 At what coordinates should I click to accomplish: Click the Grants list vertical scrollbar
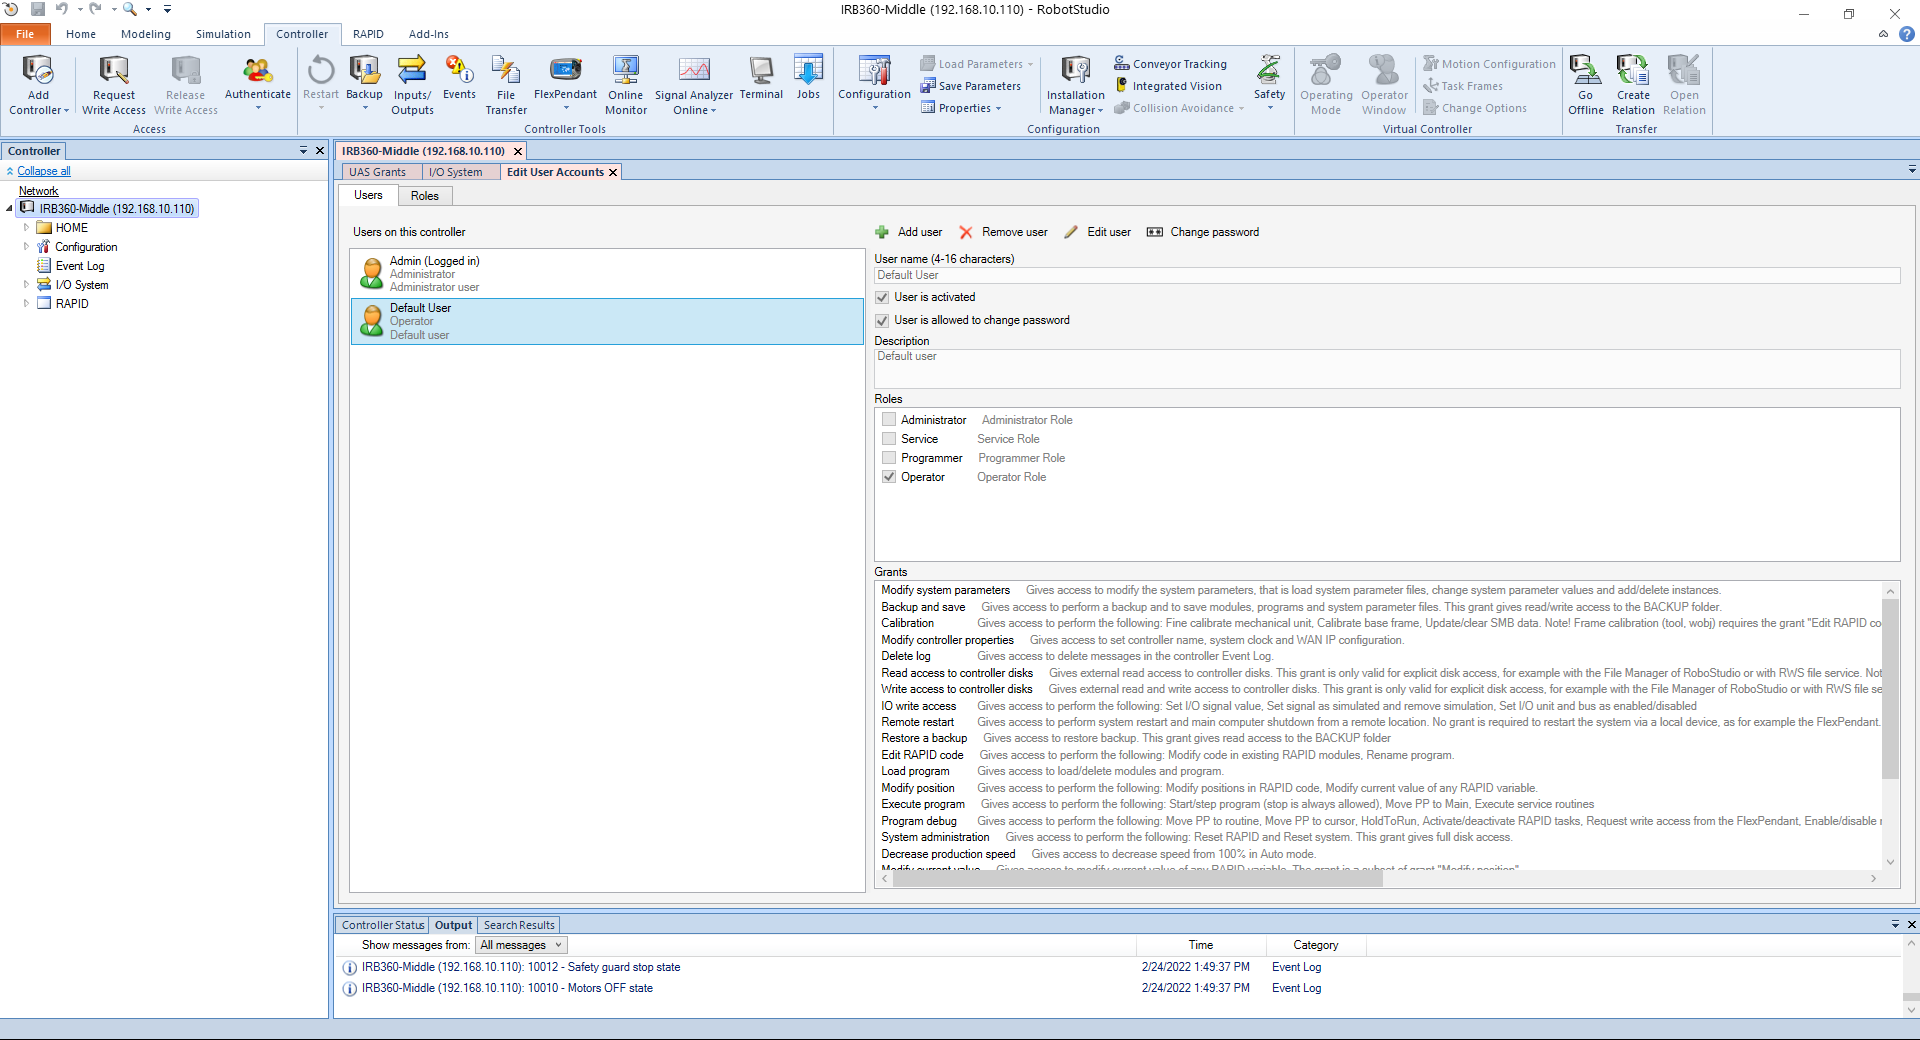1890,690
